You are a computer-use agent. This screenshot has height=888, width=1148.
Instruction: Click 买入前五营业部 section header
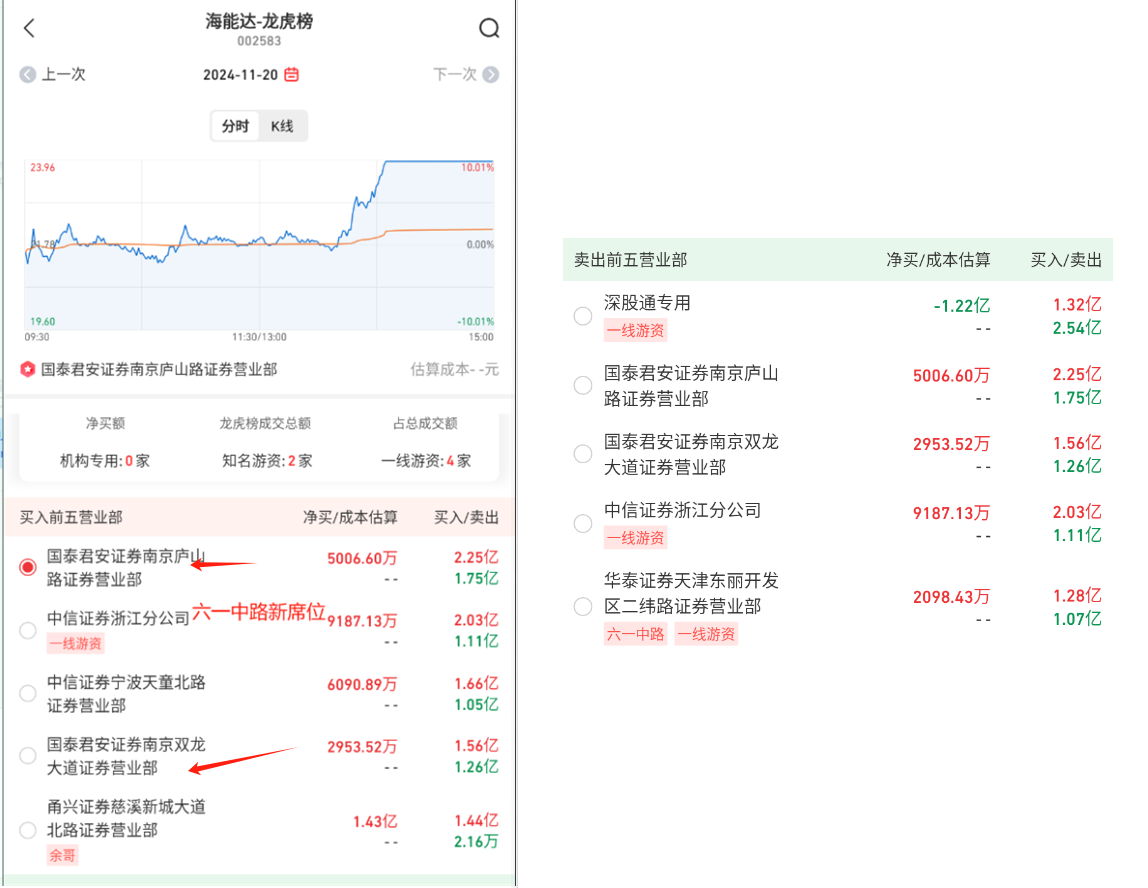click(71, 517)
